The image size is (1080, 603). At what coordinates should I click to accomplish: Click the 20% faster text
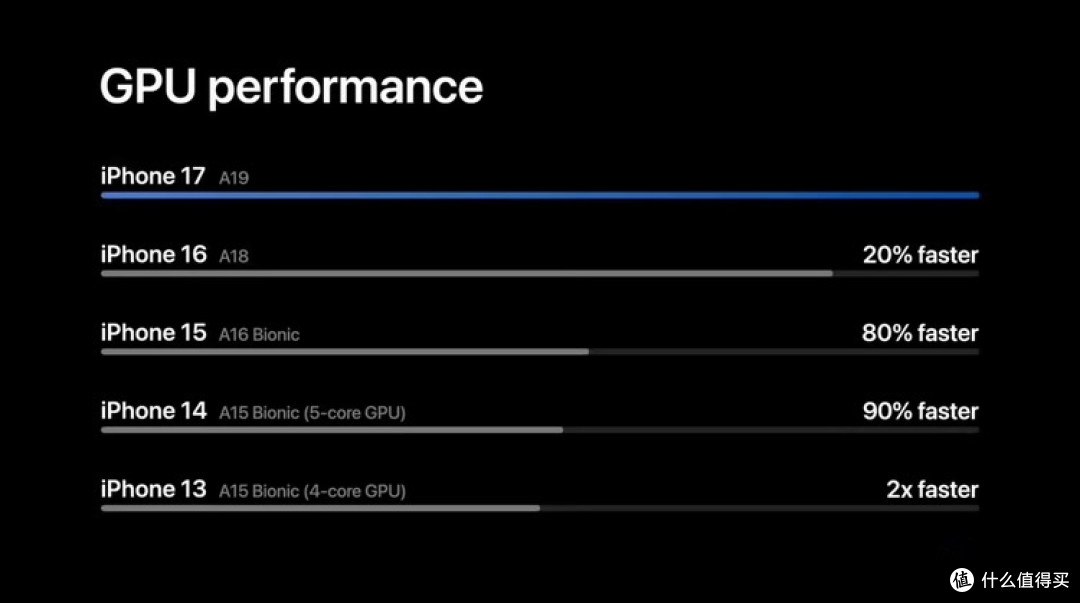pyautogui.click(x=920, y=255)
